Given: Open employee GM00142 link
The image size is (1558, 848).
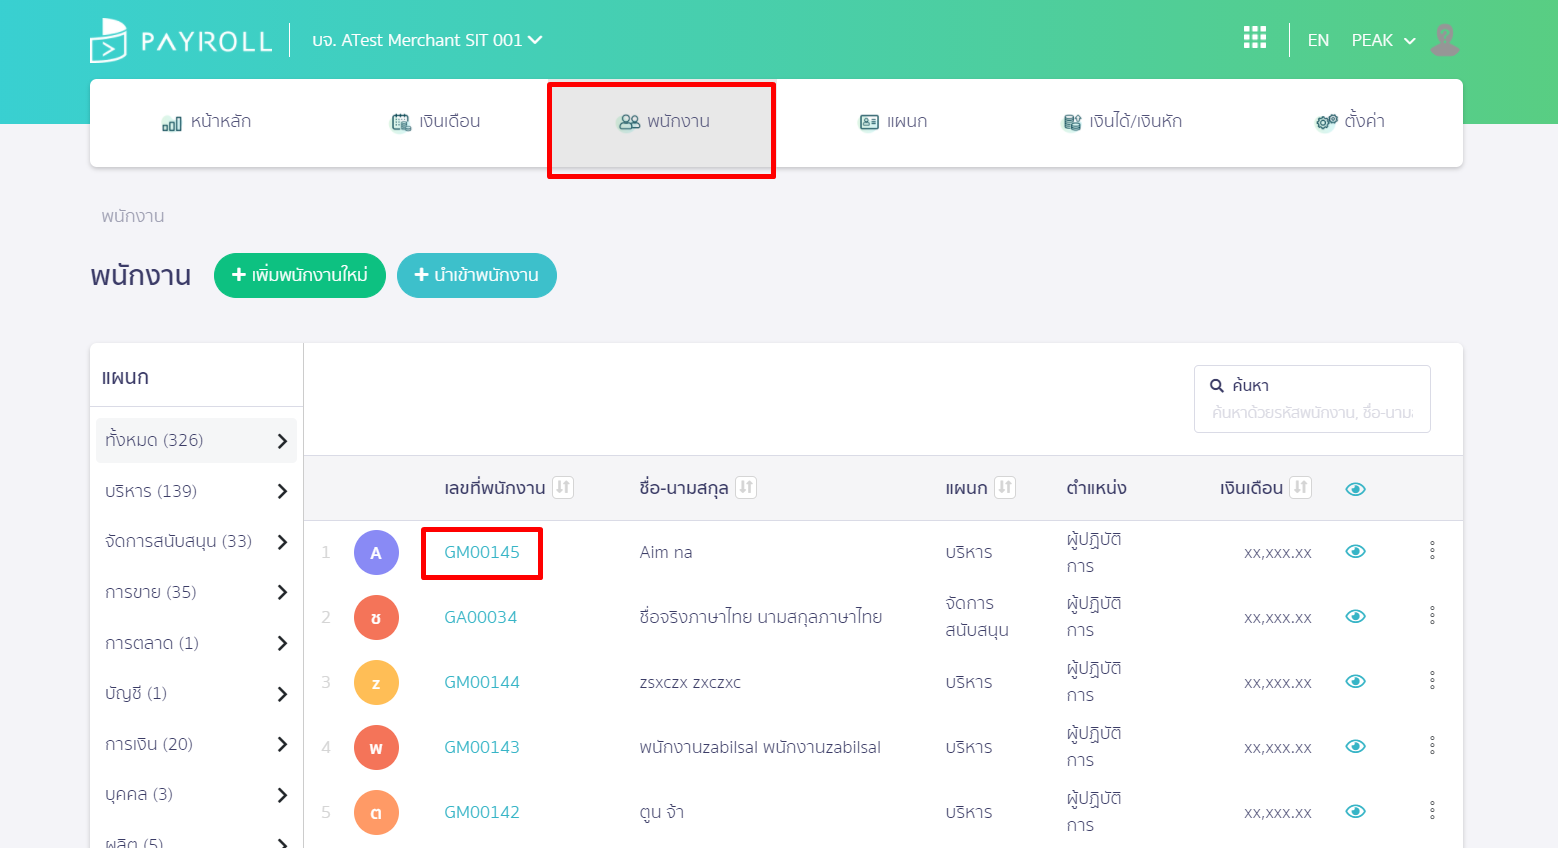Looking at the screenshot, I should click(x=482, y=812).
